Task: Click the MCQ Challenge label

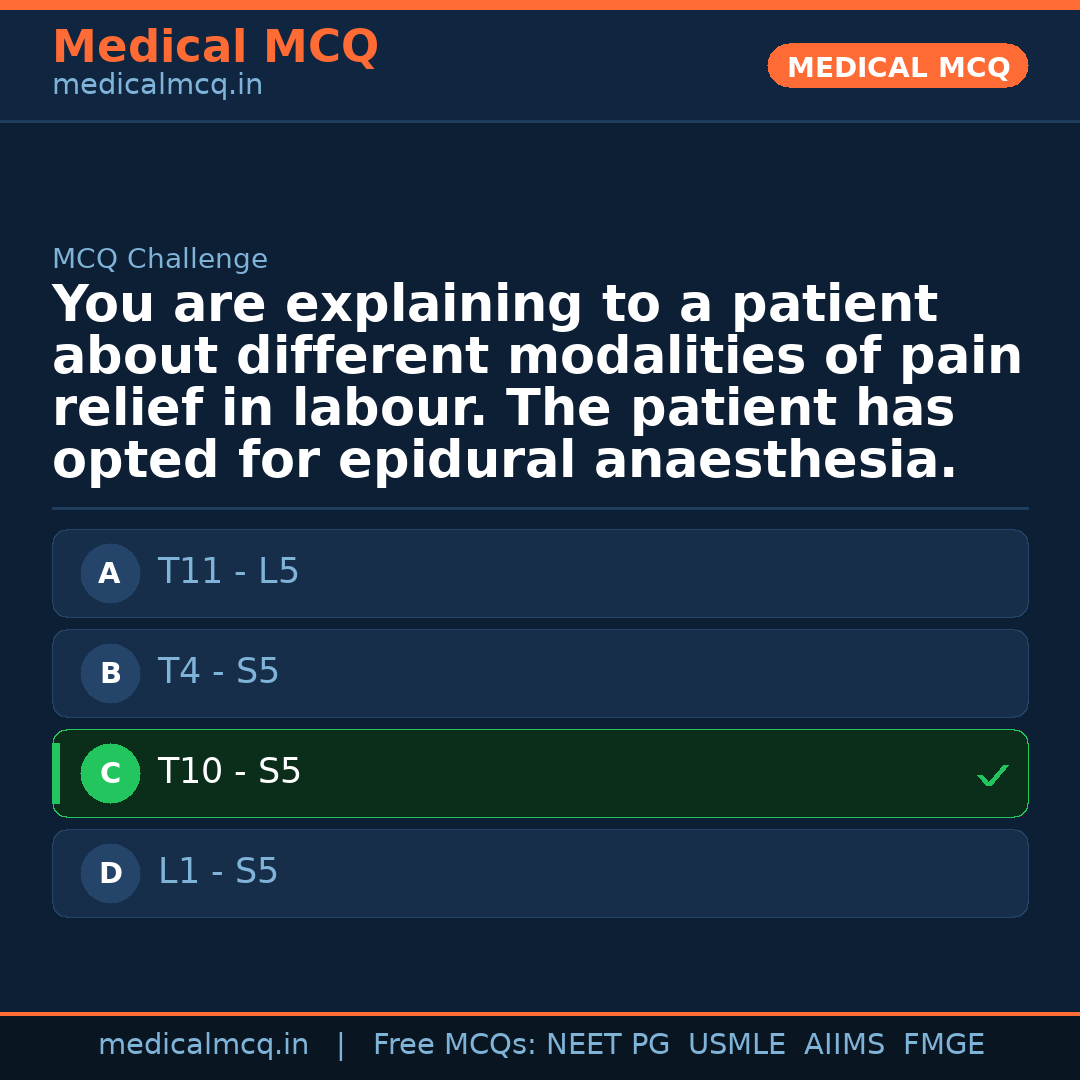Action: point(160,260)
